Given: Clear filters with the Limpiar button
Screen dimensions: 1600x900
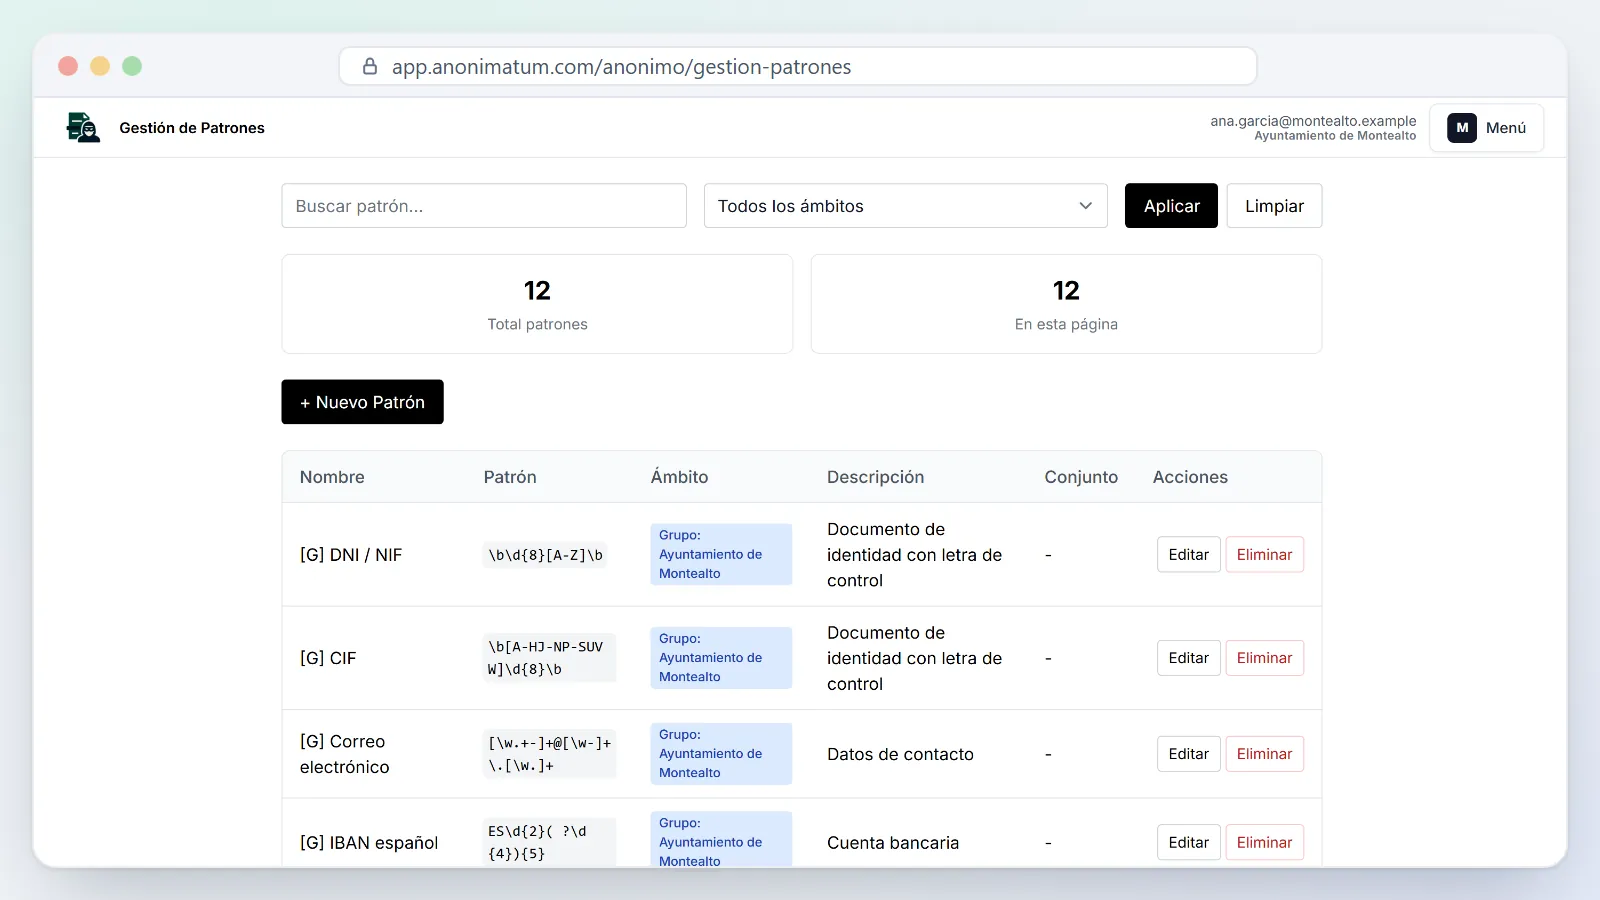Looking at the screenshot, I should click(1274, 206).
